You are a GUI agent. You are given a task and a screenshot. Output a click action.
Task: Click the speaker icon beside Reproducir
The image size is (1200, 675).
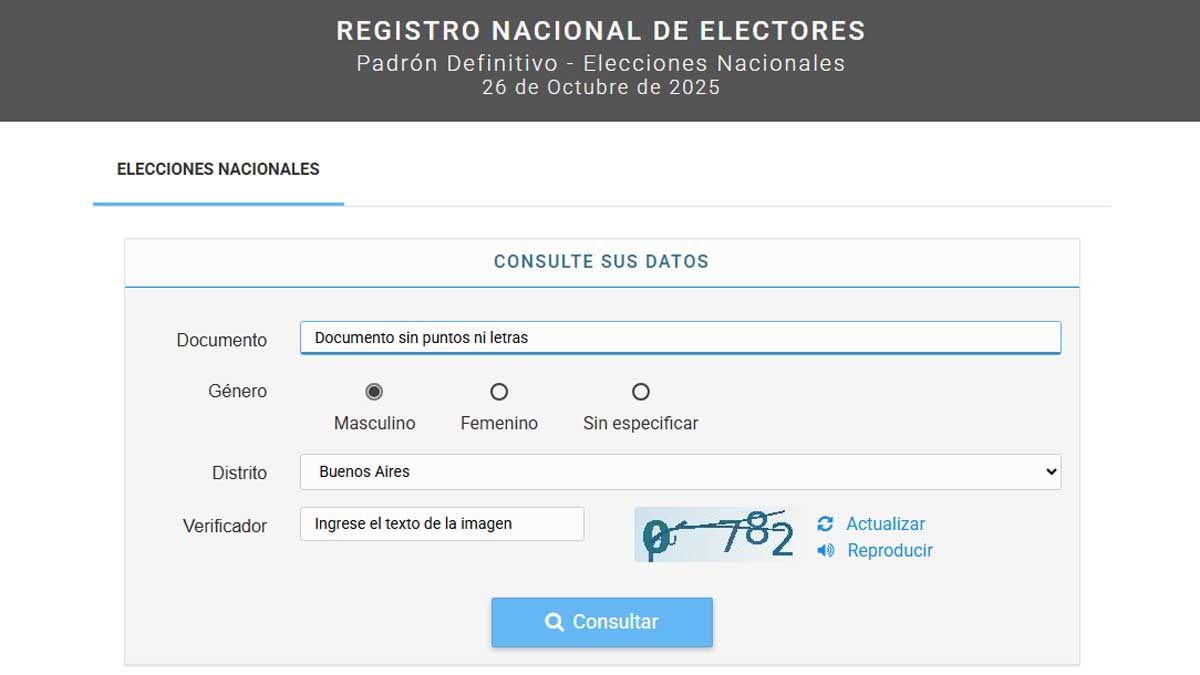coord(826,551)
